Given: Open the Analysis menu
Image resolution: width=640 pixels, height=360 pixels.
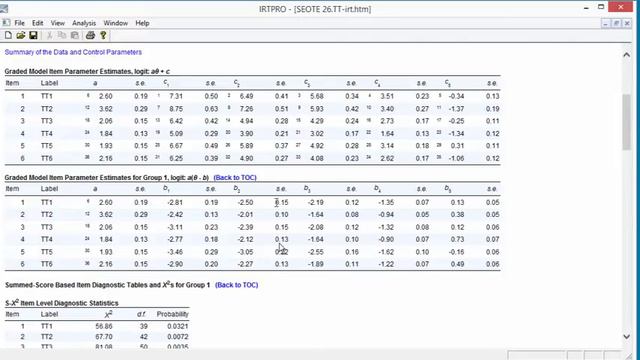Looking at the screenshot, I should tap(84, 23).
